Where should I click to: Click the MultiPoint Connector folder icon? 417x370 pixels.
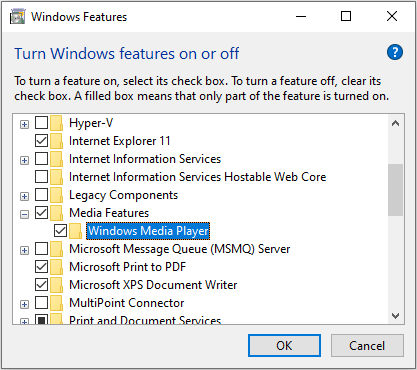point(57,303)
